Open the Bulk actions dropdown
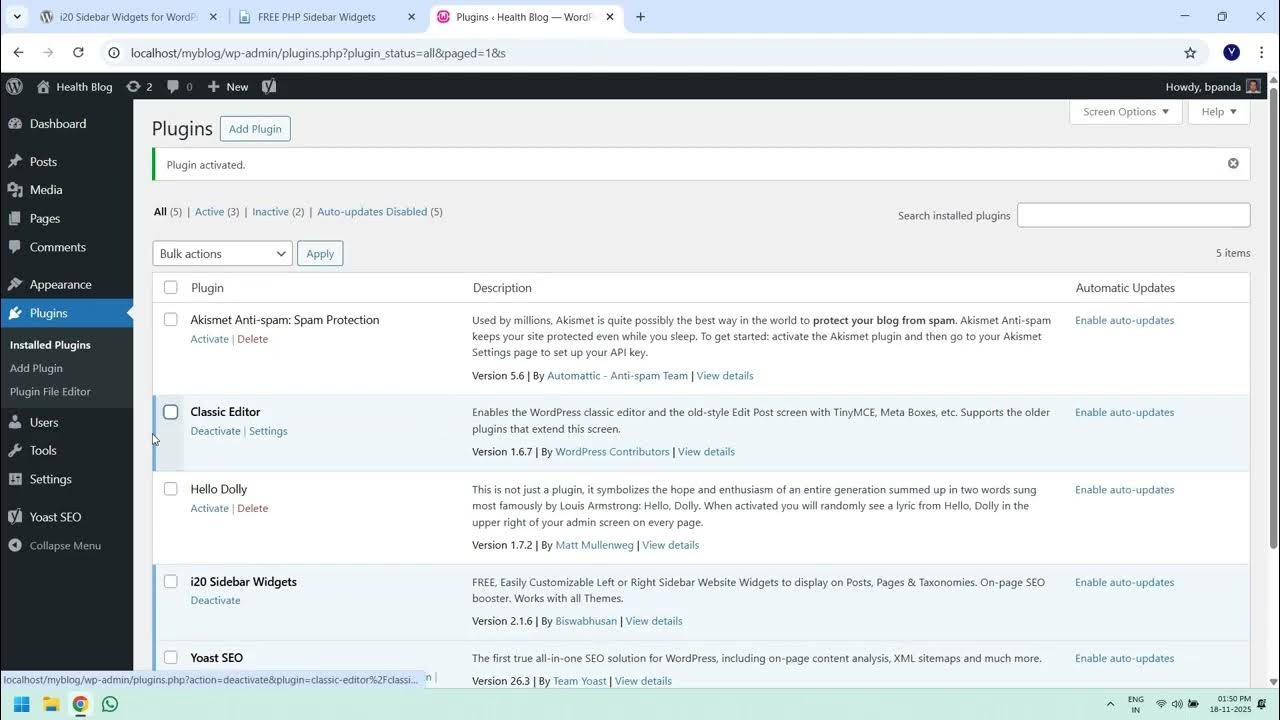 [221, 253]
